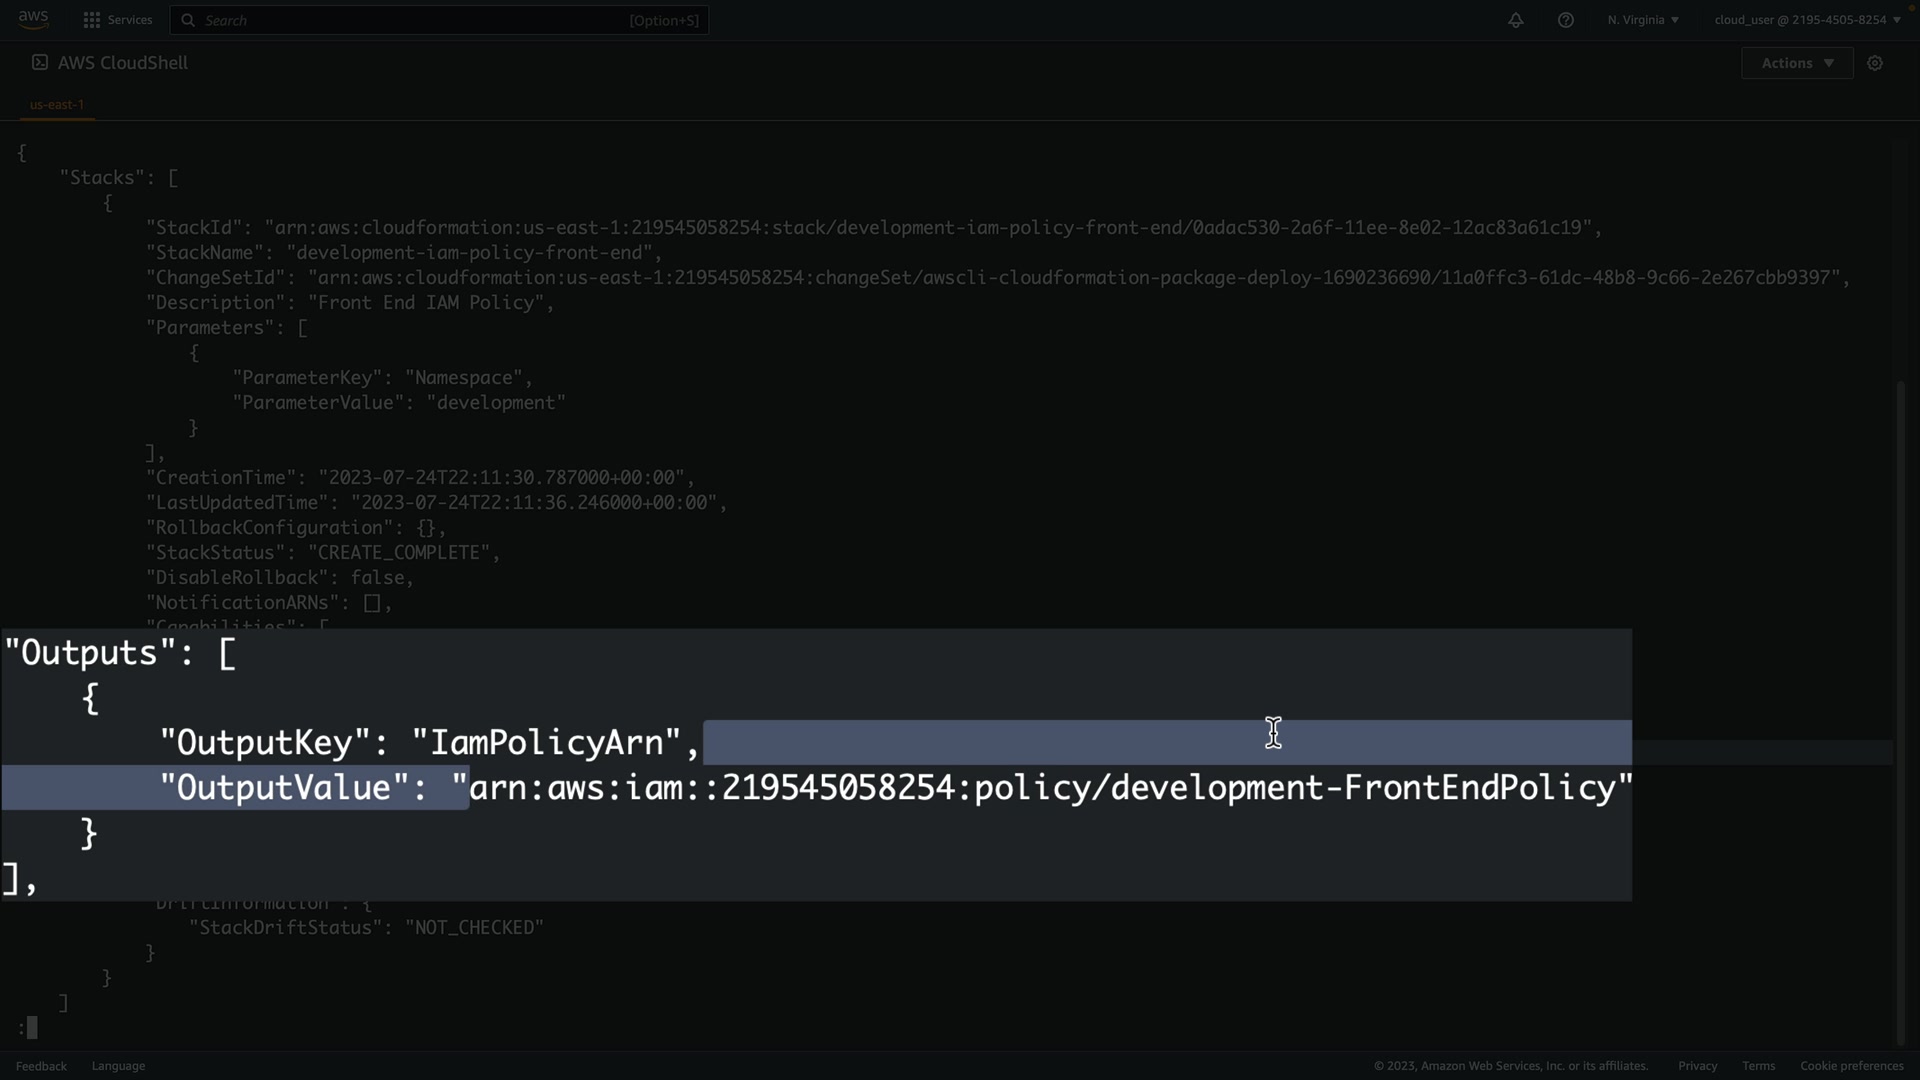
Task: Expand the cloud_user account menu
Action: [x=1807, y=20]
